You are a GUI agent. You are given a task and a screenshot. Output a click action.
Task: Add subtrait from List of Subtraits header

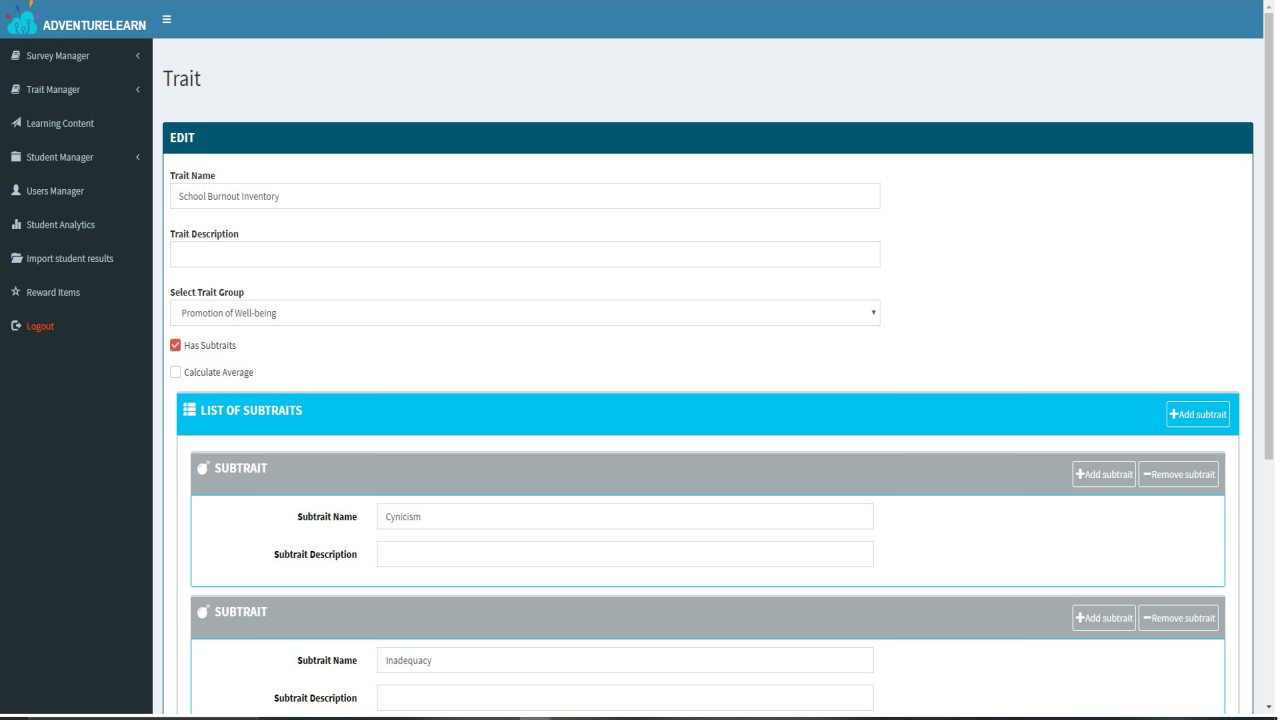point(1197,414)
